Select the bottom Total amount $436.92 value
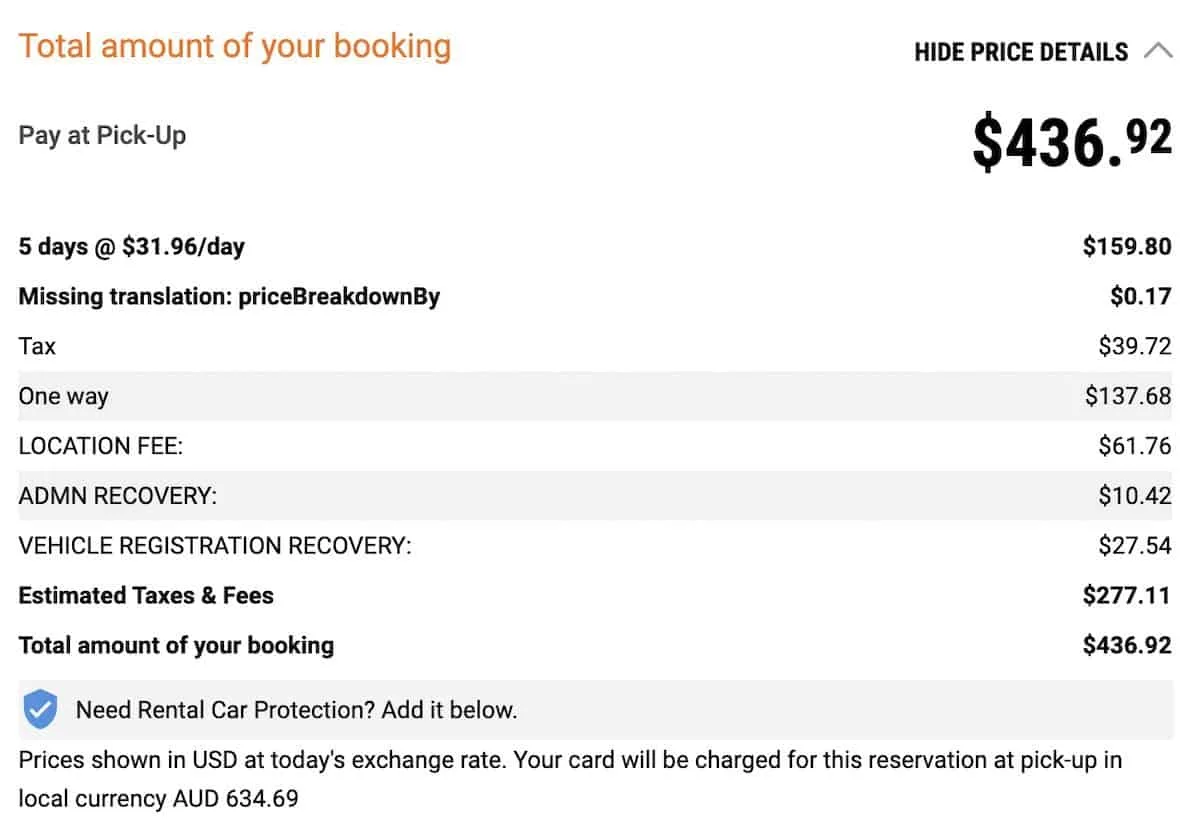1200x829 pixels. pyautogui.click(x=1127, y=646)
